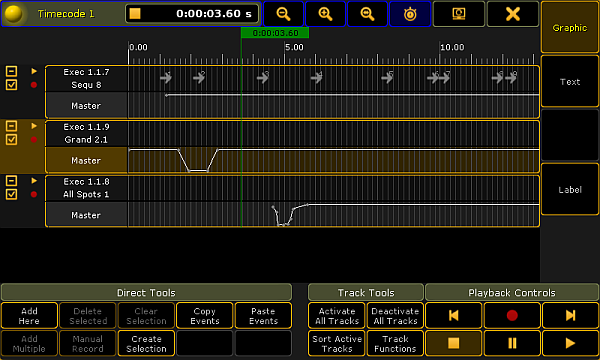The image size is (600, 360).
Task: Switch to the Label view tab
Action: pyautogui.click(x=570, y=189)
